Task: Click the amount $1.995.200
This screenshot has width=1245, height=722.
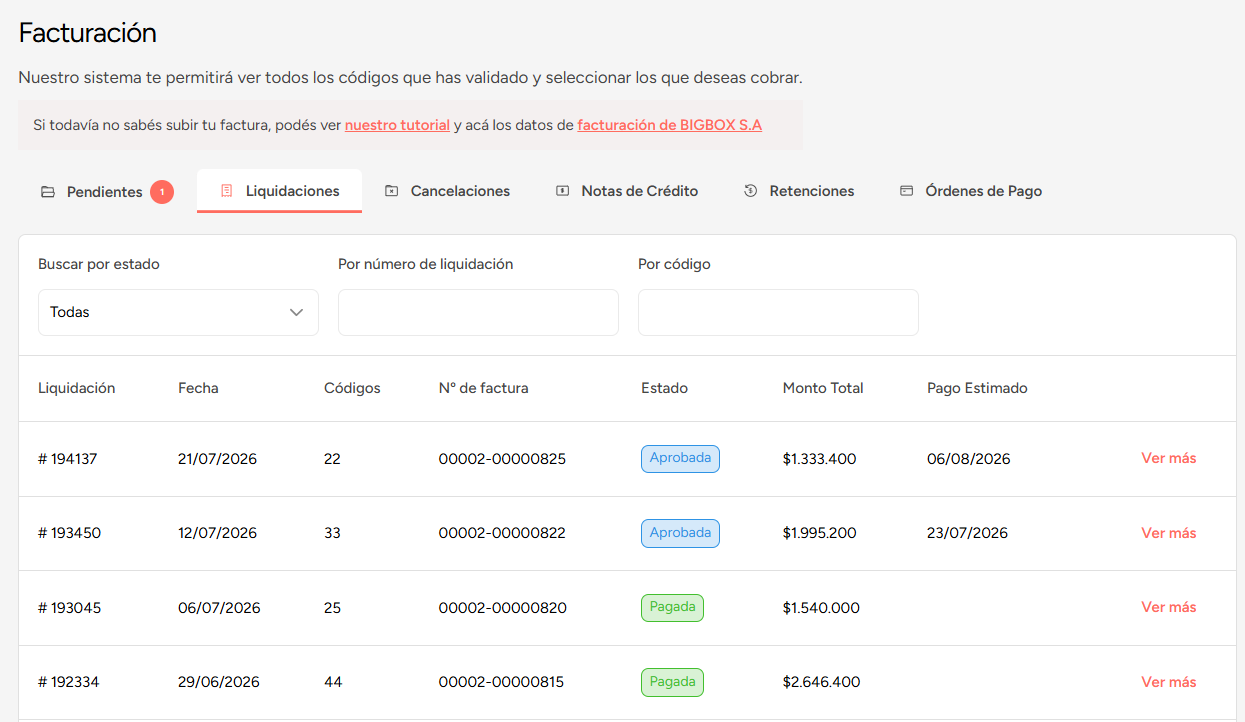Action: (820, 533)
